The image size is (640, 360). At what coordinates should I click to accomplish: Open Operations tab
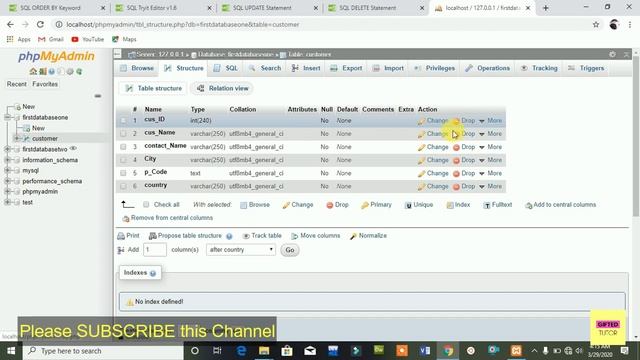coord(487,68)
